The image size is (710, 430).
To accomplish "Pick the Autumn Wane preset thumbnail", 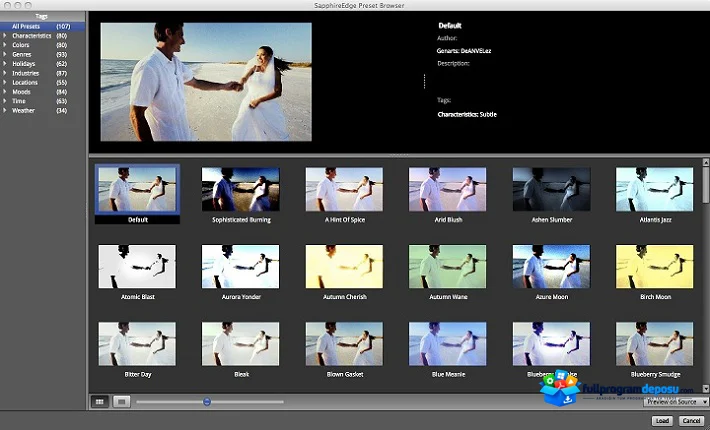I will 447,267.
